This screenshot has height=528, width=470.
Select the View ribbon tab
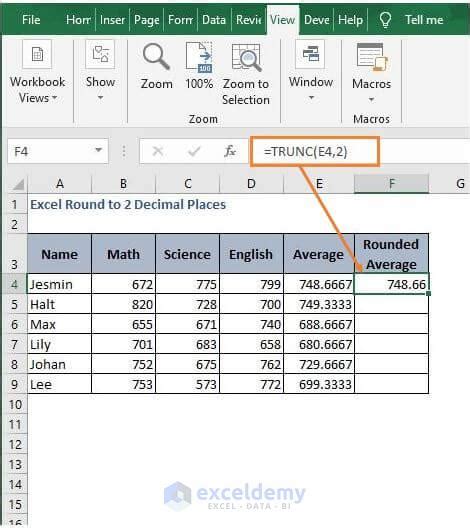tap(282, 20)
